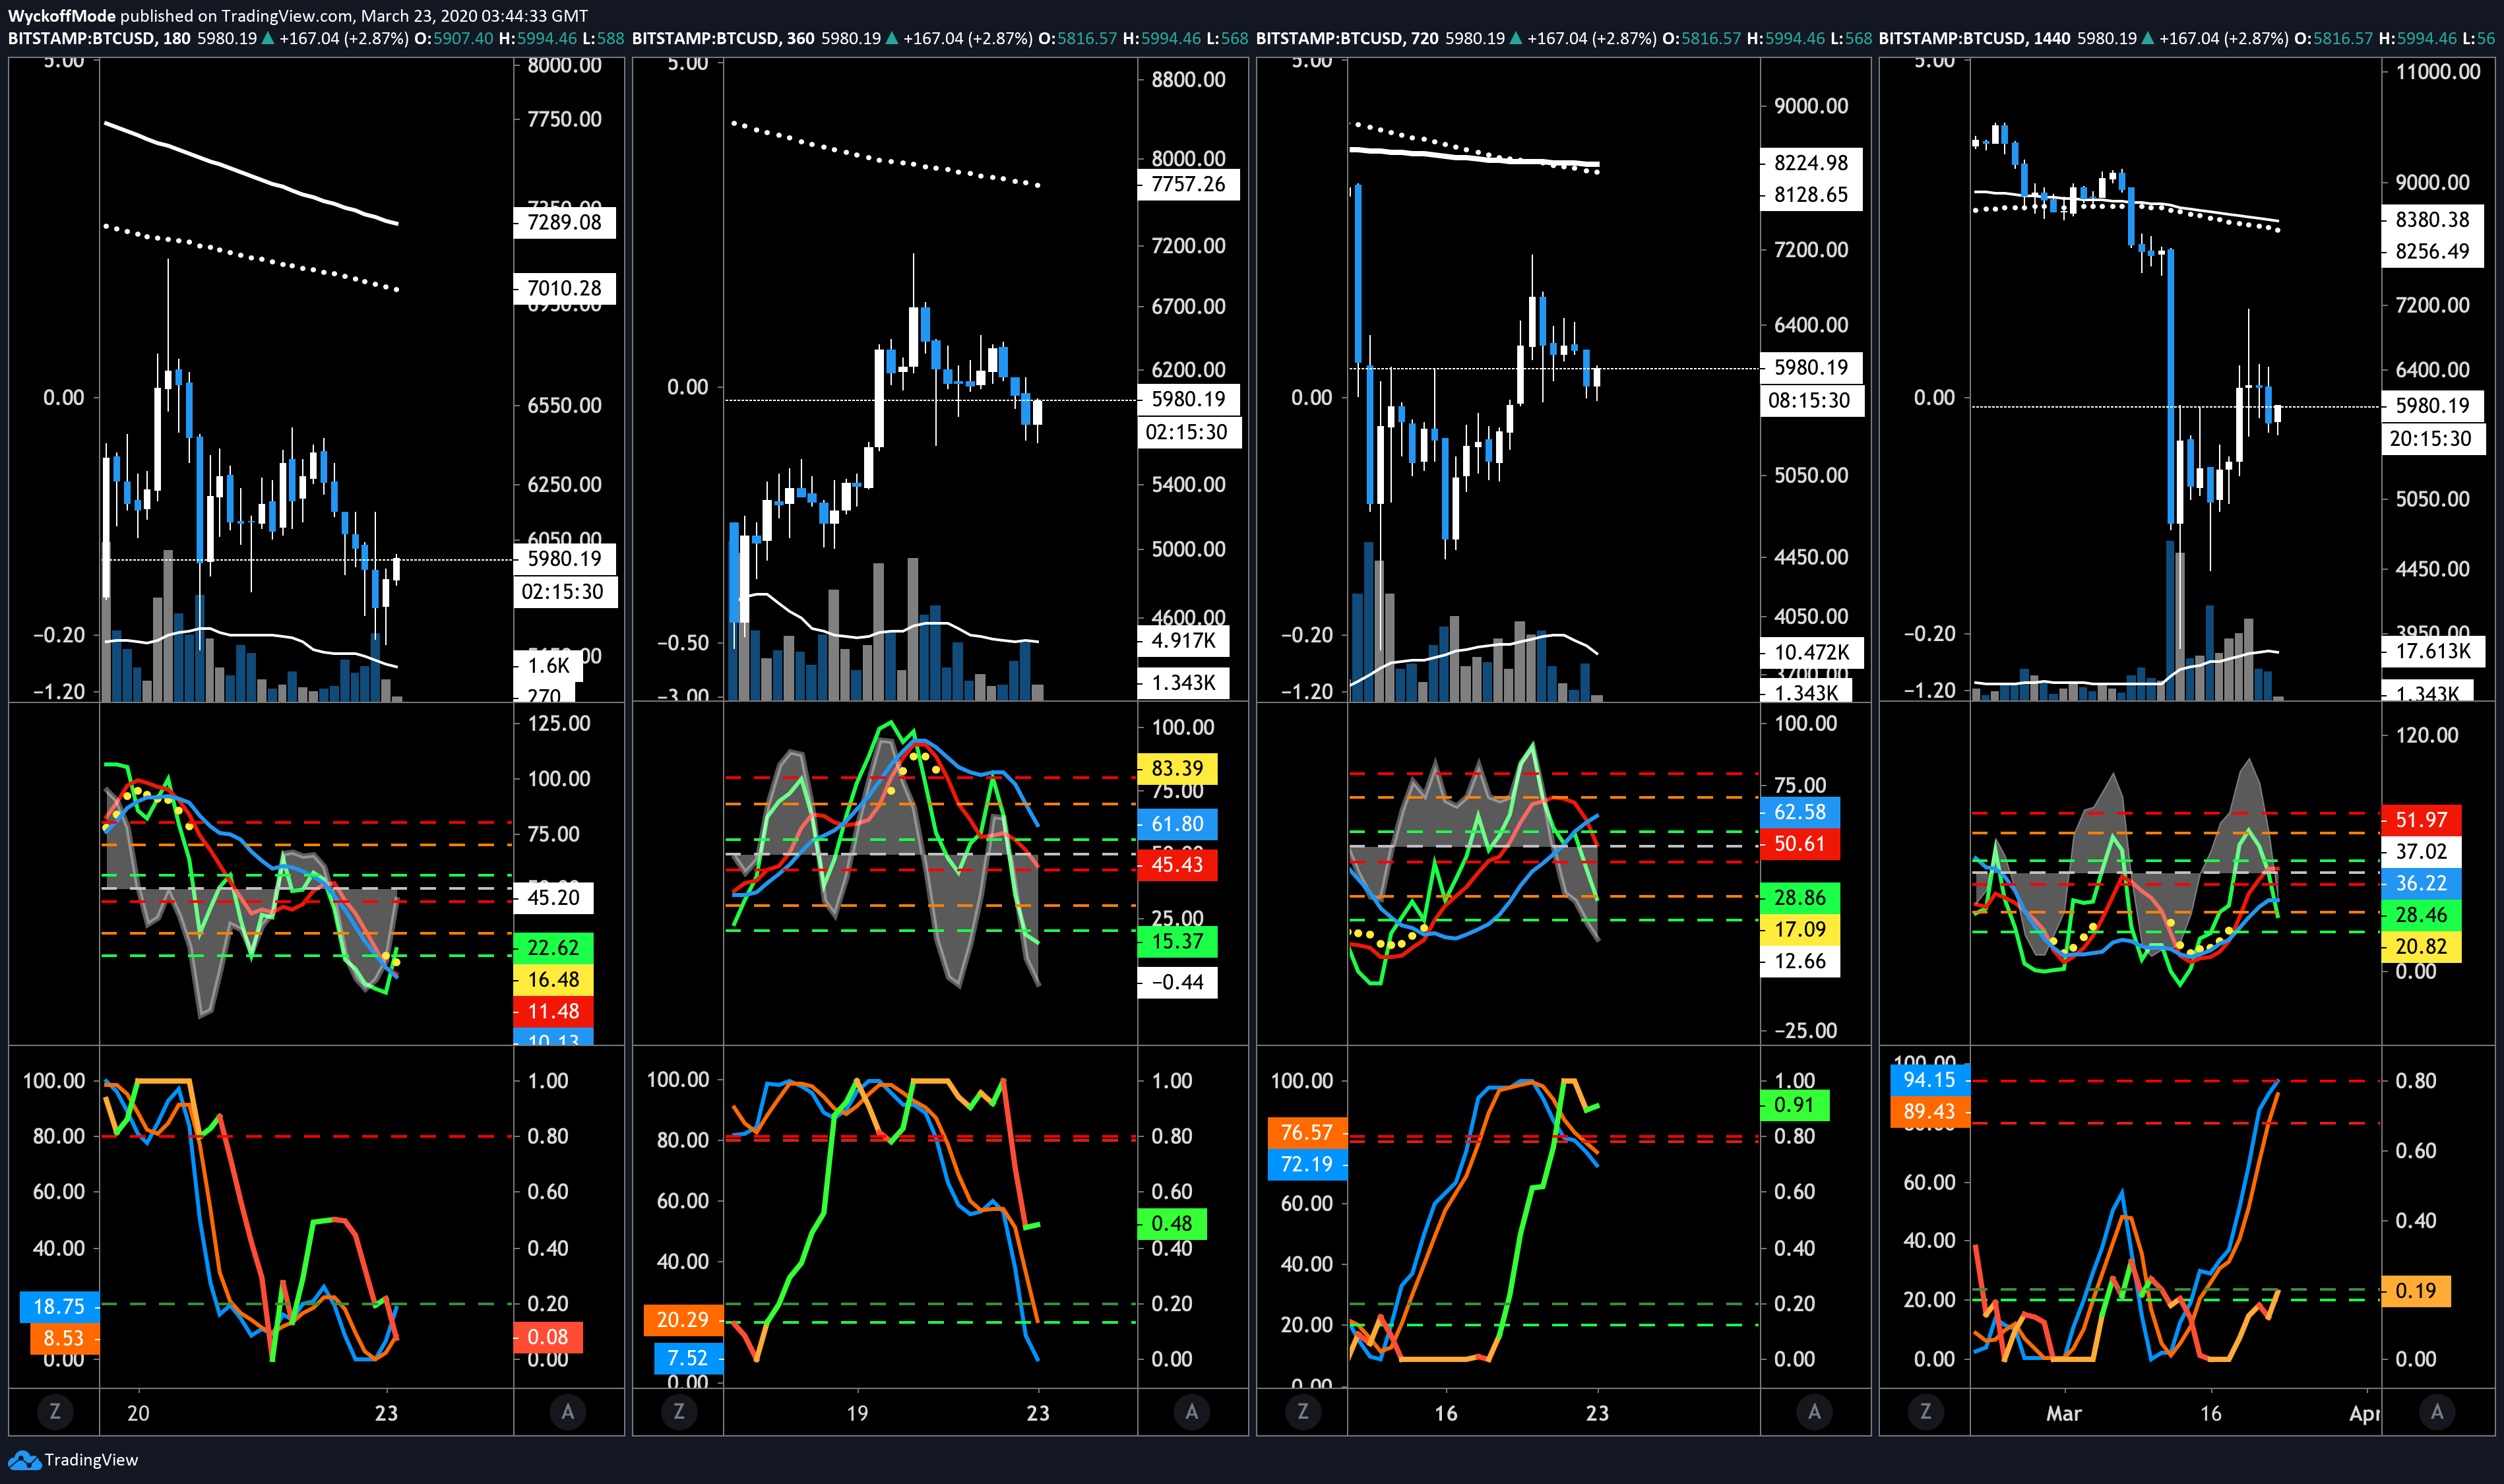2504x1484 pixels.
Task: Click the yellow 83.39 indicator label
Action: point(1178,768)
